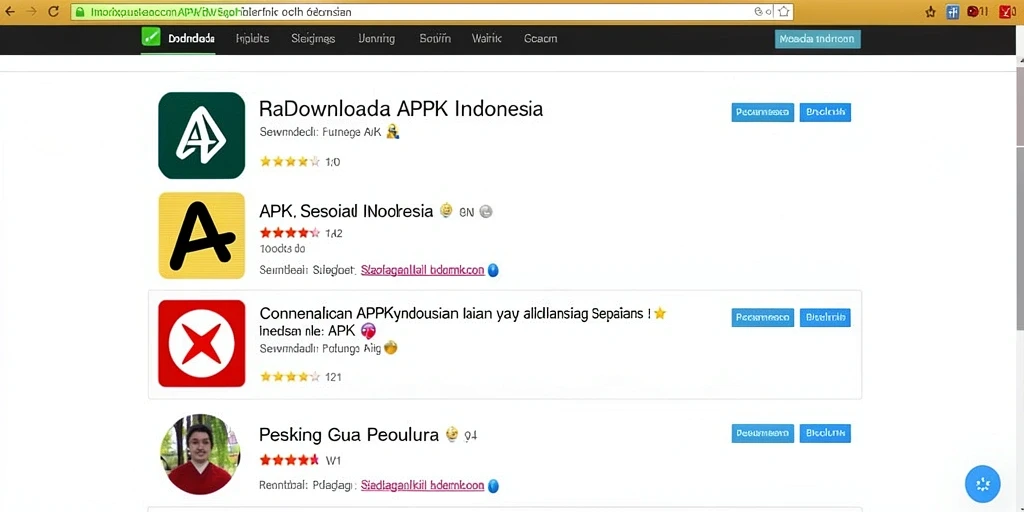
Task: Click the text Sewnndadh Polunga Aiig
Action: [x=319, y=349]
